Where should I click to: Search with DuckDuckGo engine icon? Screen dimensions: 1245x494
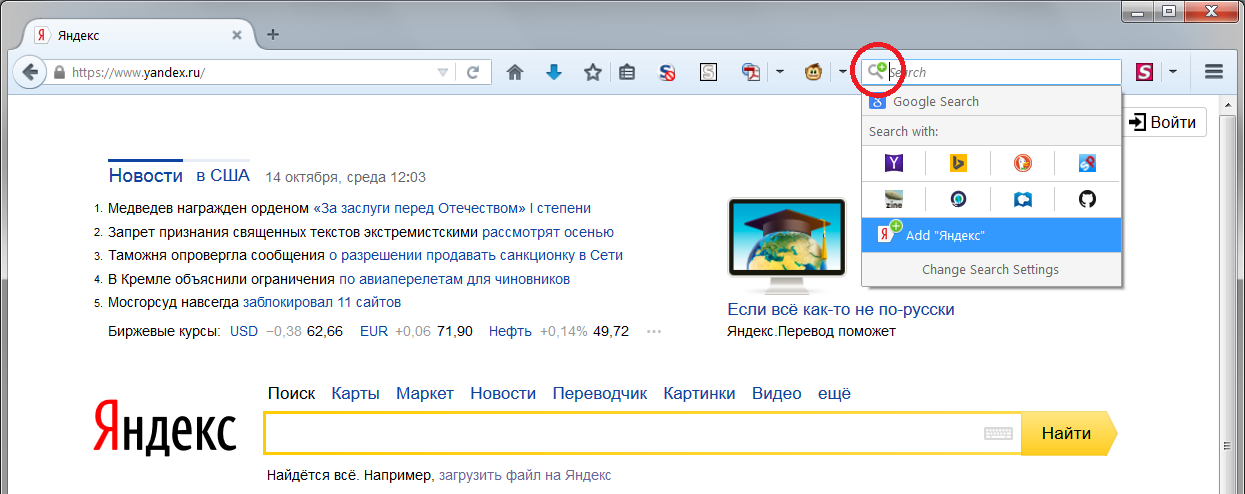click(x=1023, y=163)
